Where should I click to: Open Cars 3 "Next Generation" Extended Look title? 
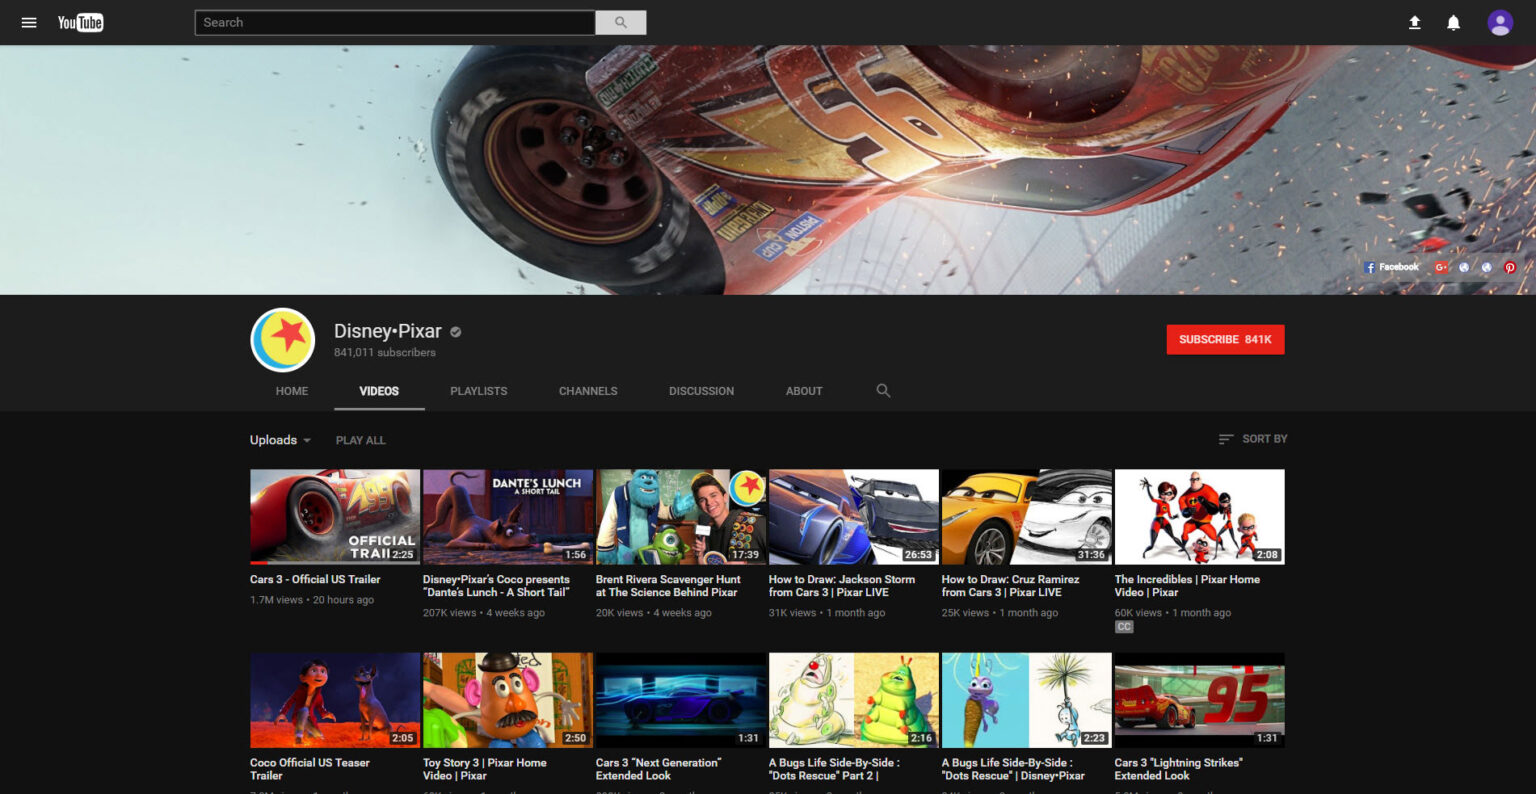point(658,769)
